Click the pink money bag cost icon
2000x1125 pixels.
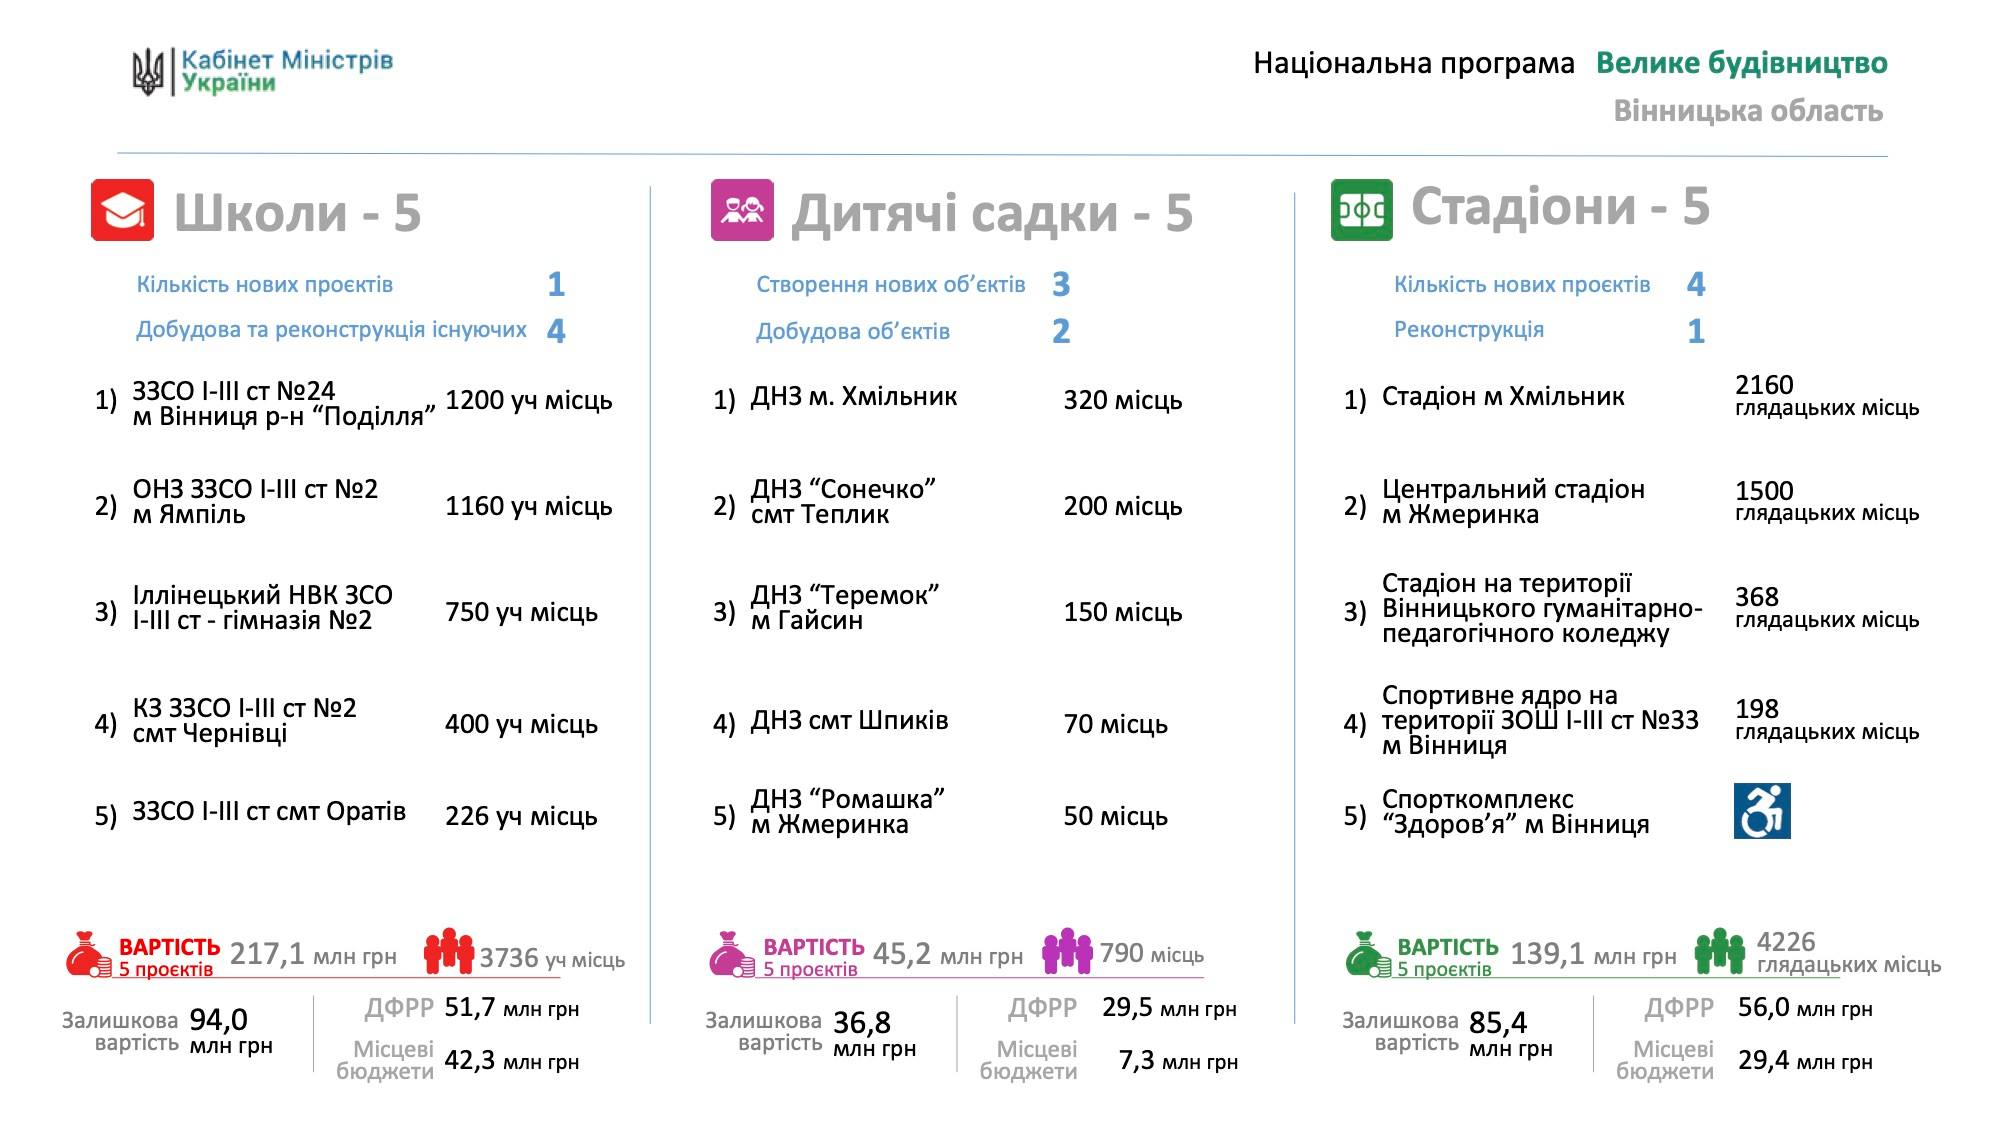[x=732, y=955]
